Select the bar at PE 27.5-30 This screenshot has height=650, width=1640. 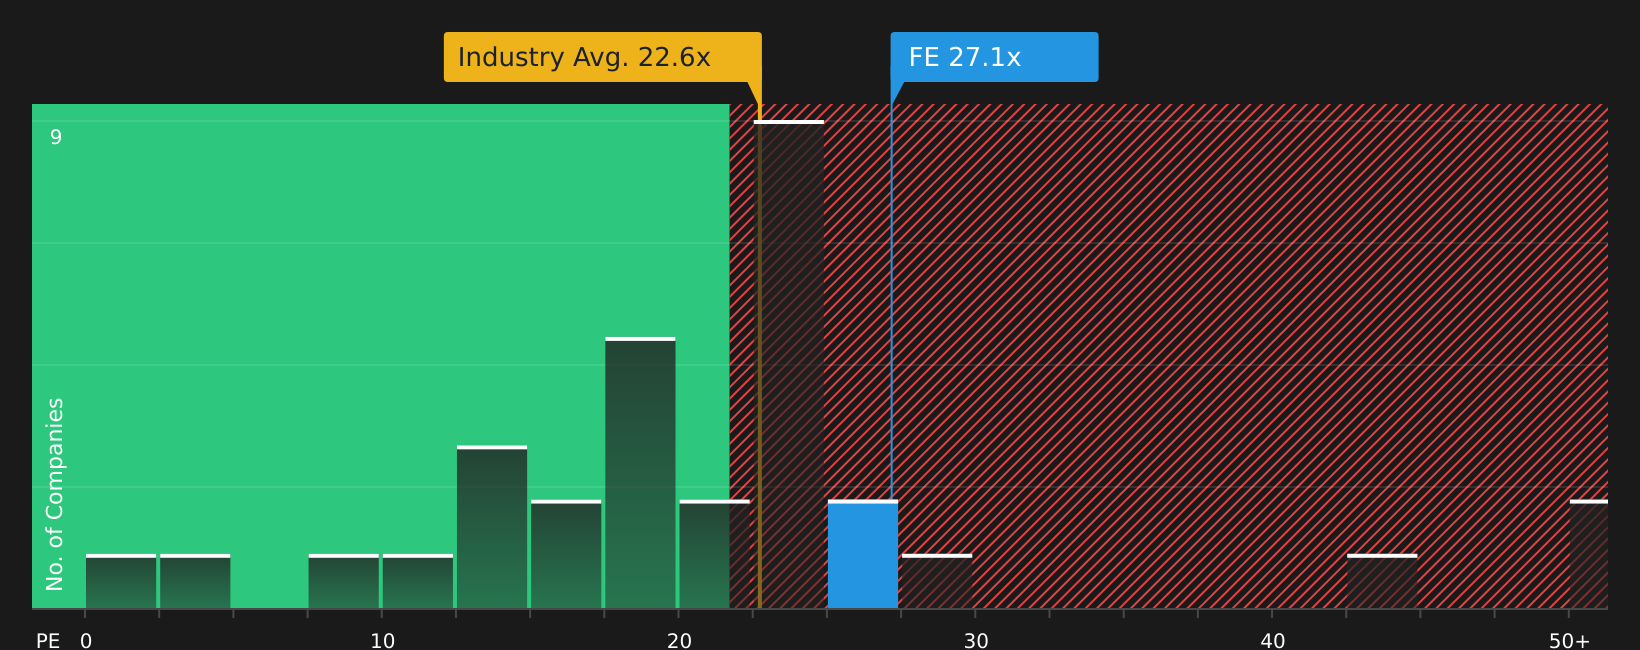coord(937,581)
